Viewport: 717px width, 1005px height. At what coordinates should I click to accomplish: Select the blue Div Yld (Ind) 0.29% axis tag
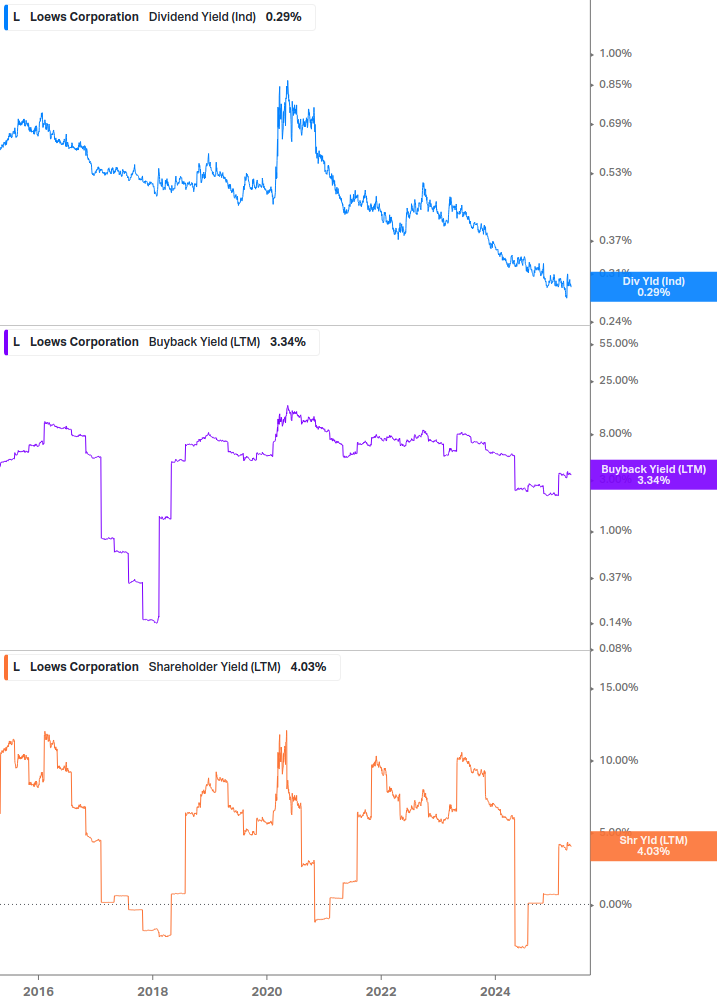coord(654,287)
